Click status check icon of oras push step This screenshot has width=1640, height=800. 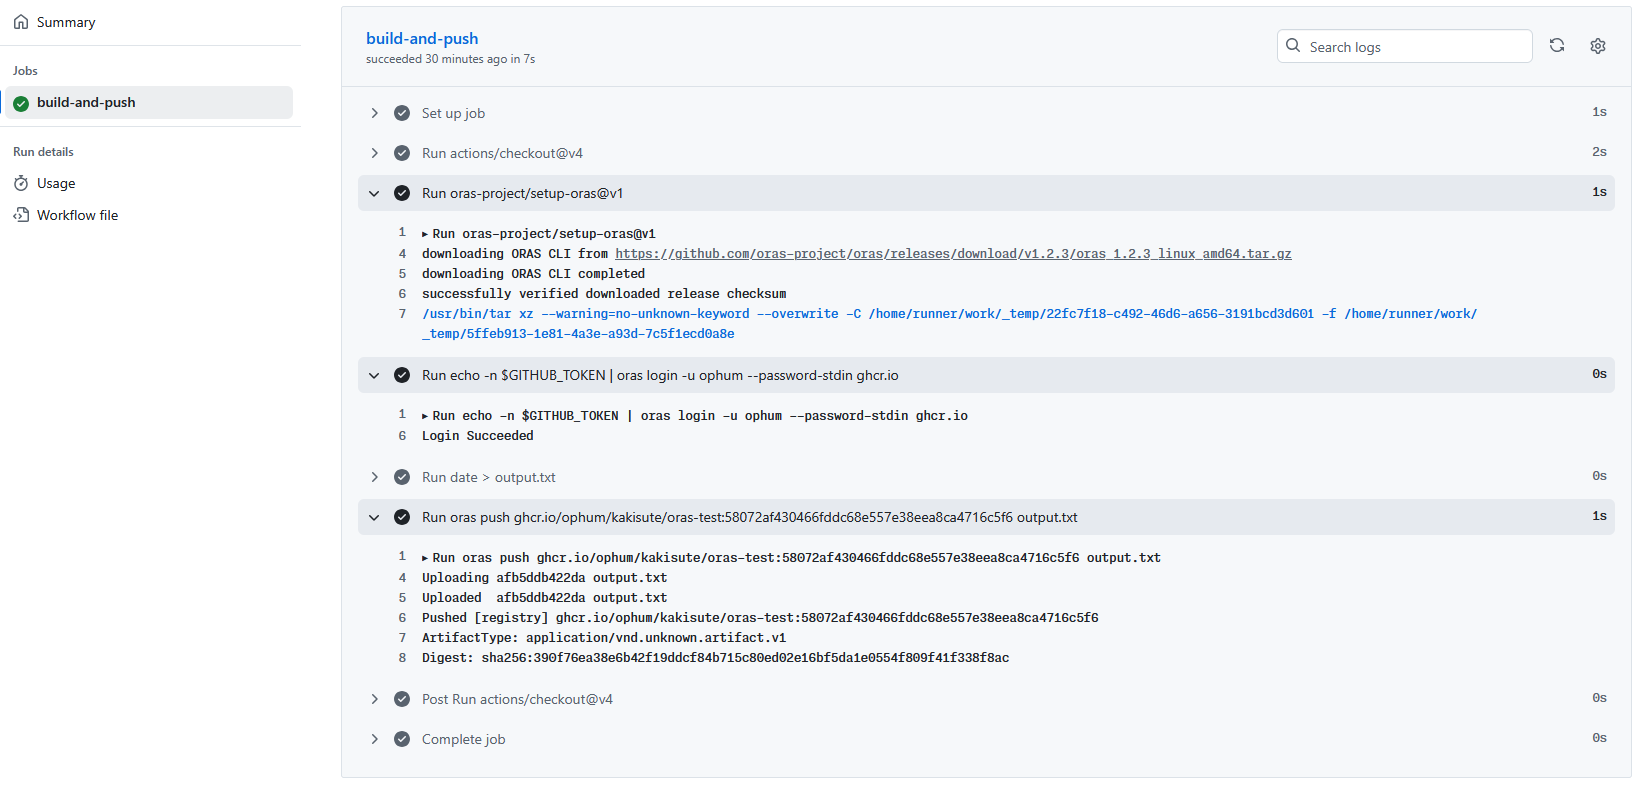402,517
